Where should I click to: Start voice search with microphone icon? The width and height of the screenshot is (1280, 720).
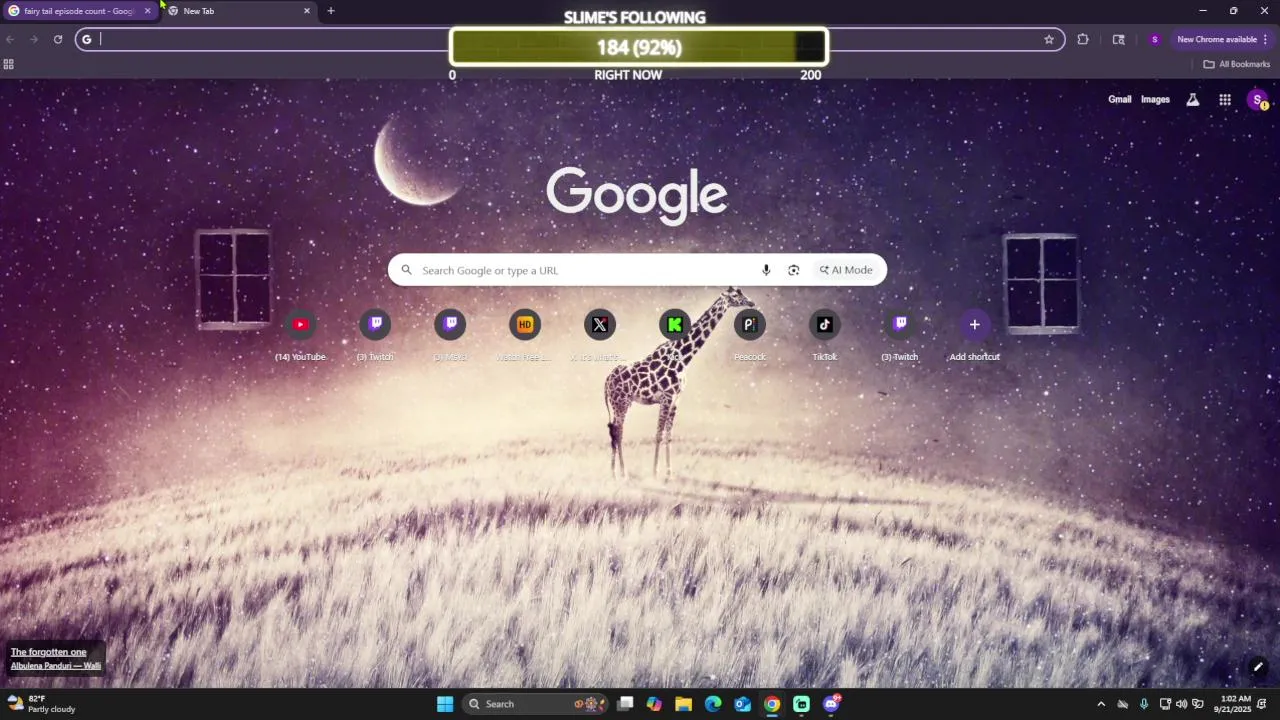pos(766,270)
